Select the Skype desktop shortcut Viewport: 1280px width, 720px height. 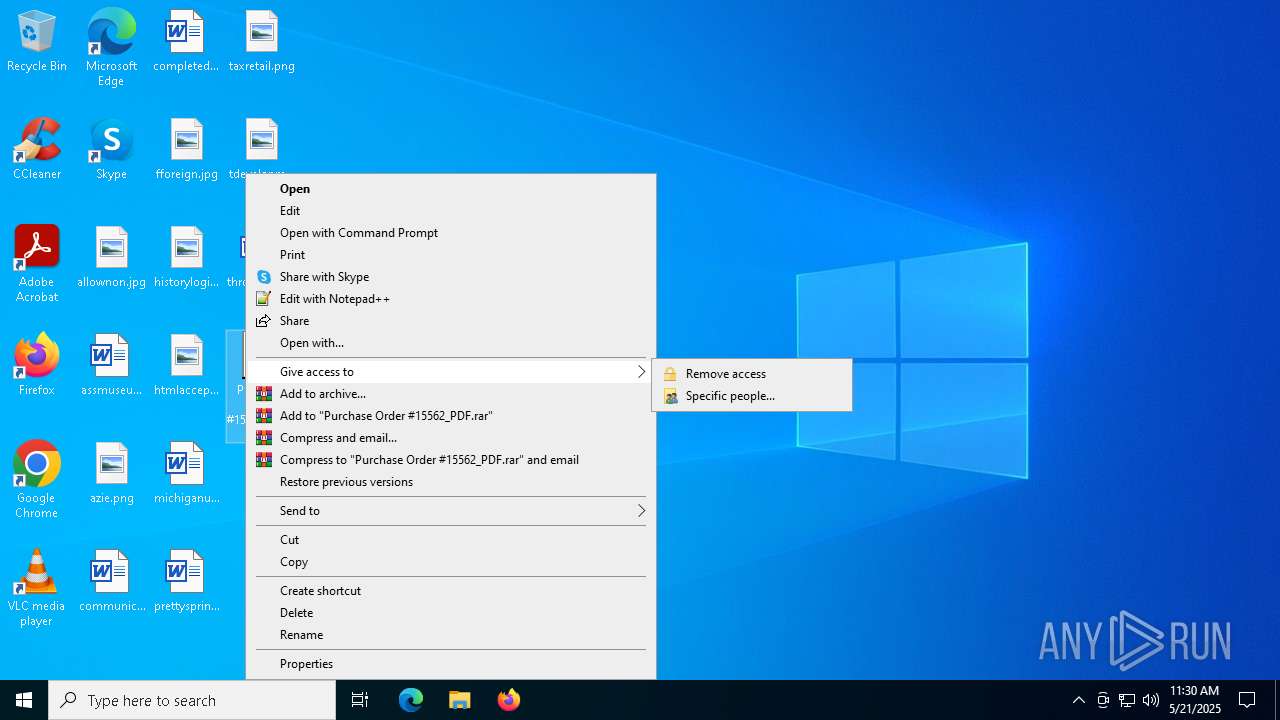click(111, 150)
